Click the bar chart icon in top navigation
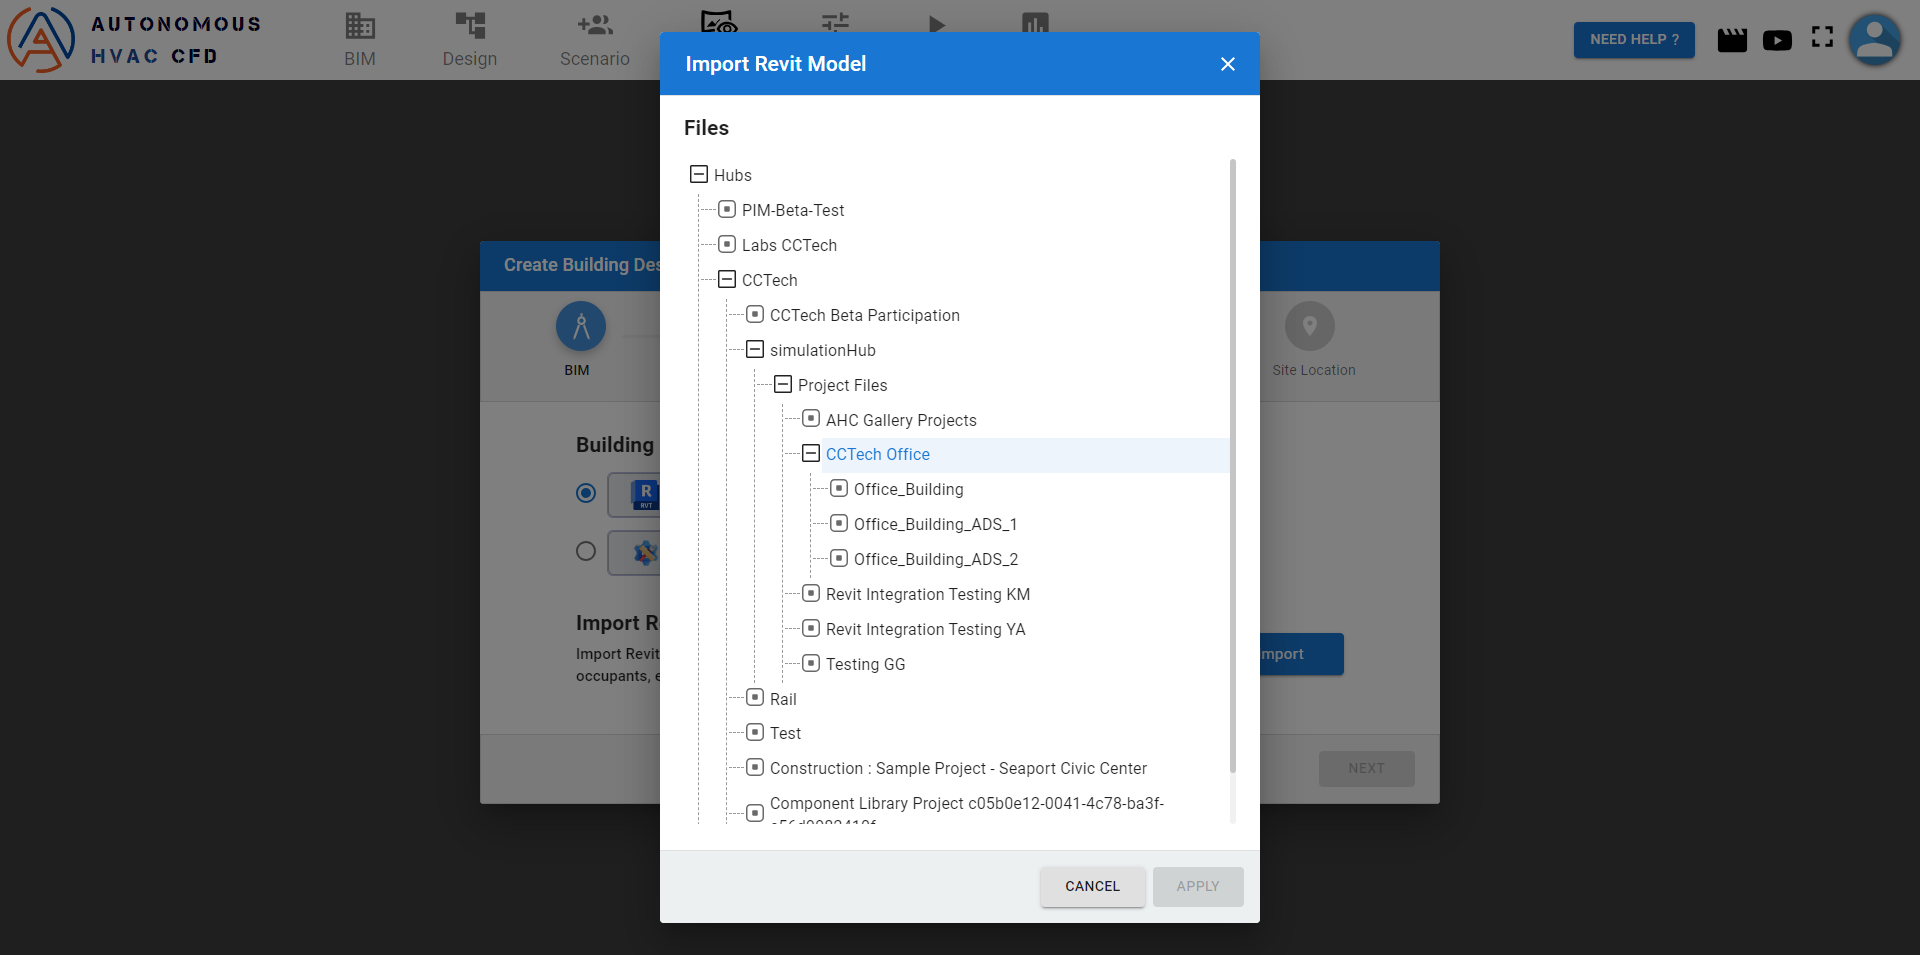The image size is (1920, 955). (1035, 23)
